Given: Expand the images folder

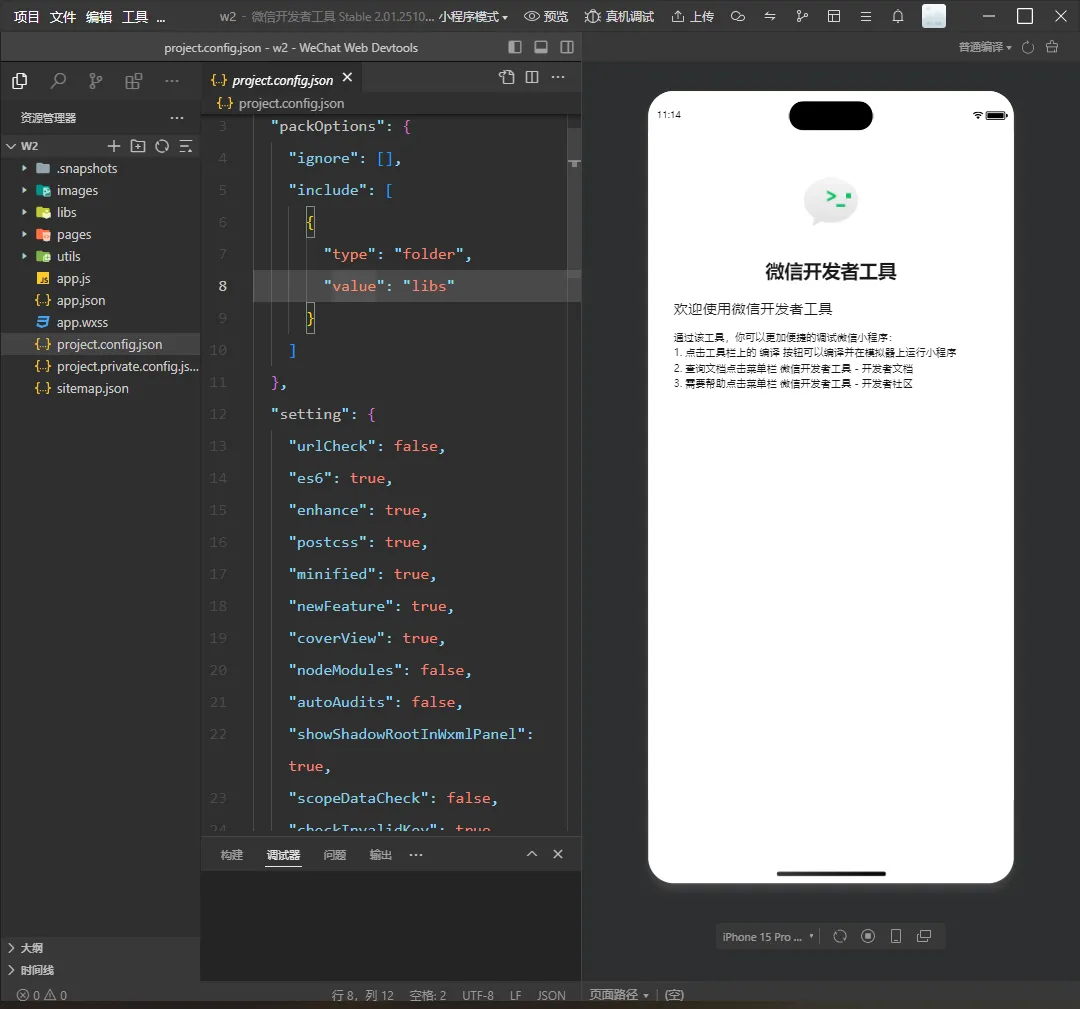Looking at the screenshot, I should point(25,190).
